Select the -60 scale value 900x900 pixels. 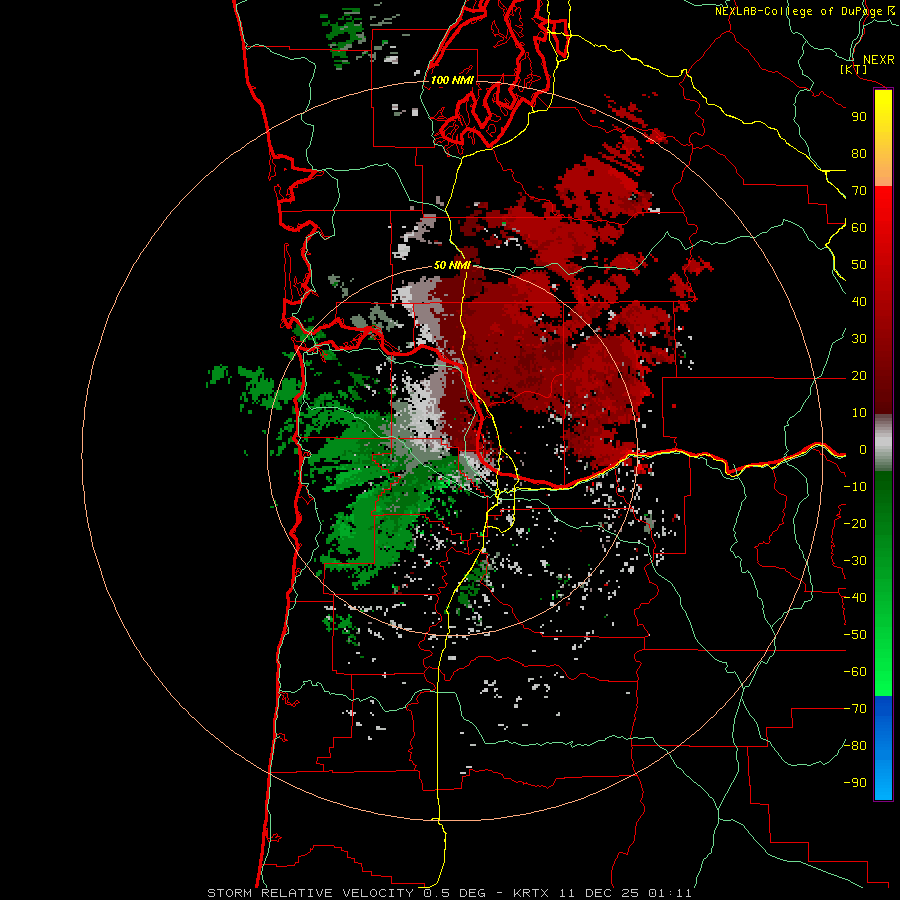[855, 672]
